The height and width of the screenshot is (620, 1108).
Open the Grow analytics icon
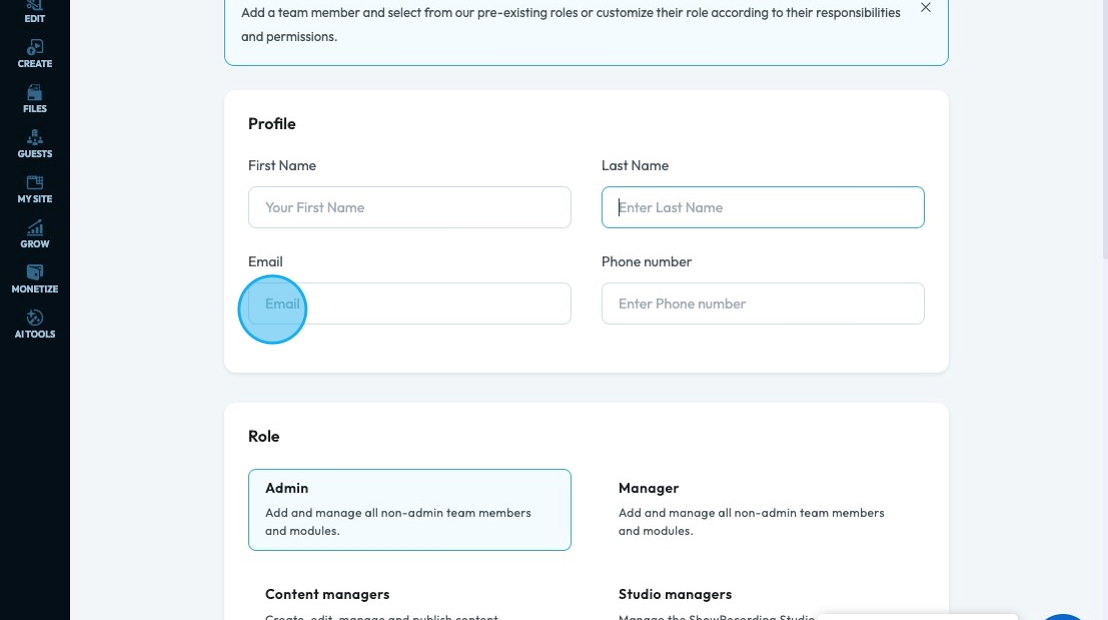[x=34, y=233]
